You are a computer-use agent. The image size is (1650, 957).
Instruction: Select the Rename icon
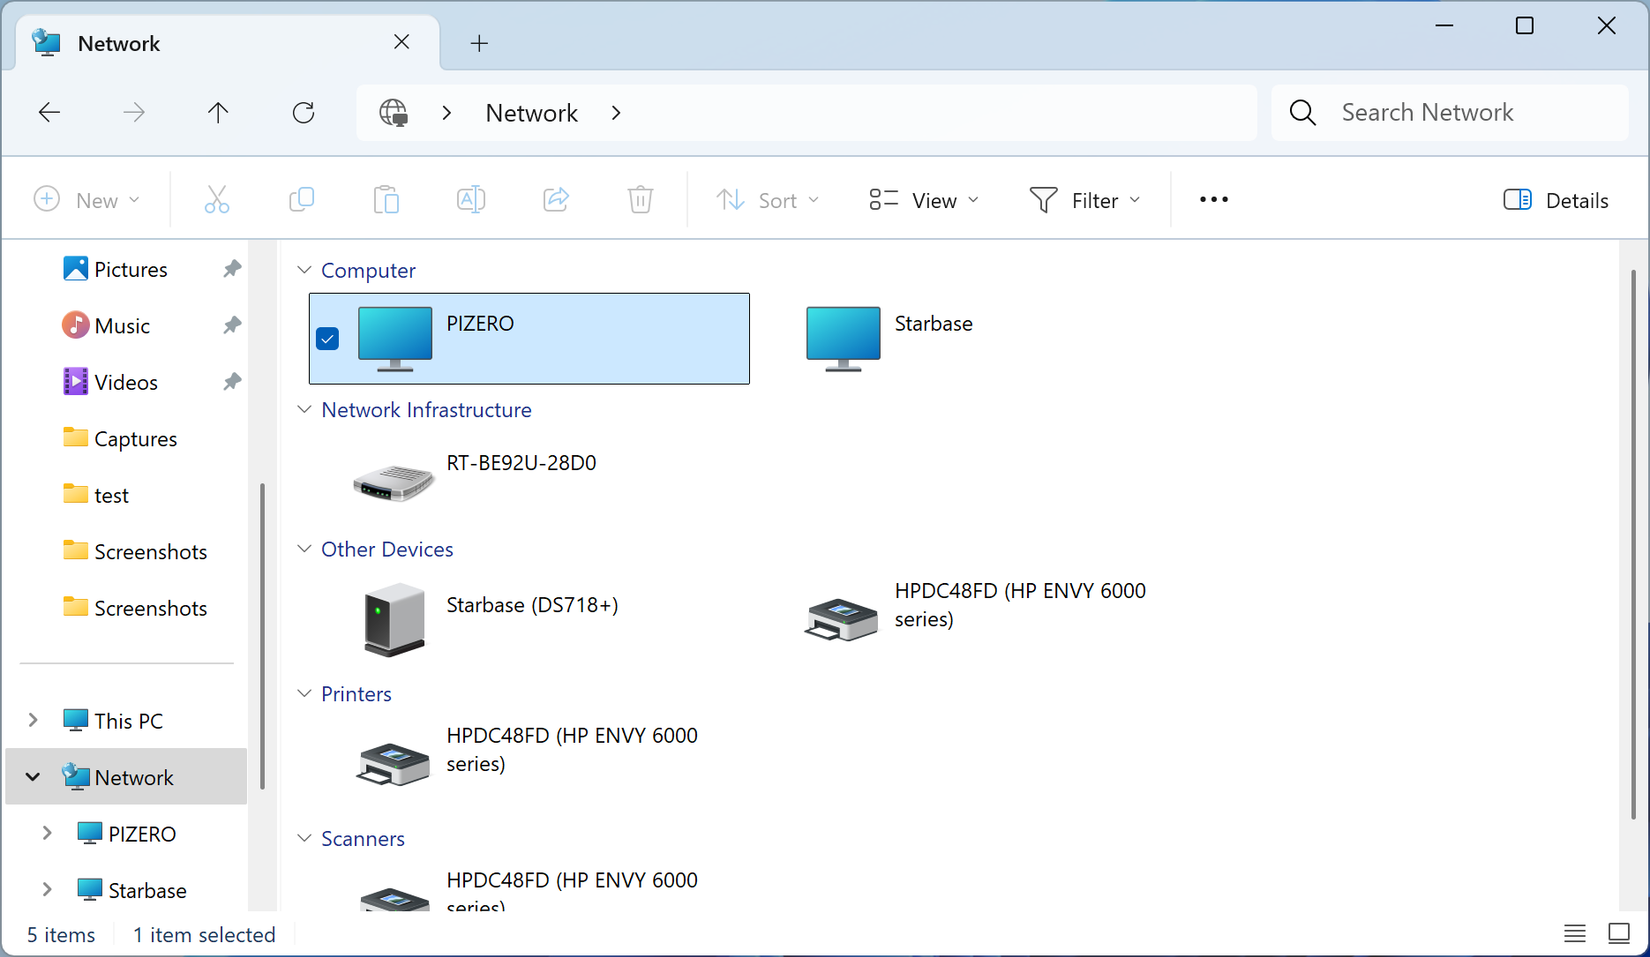point(471,199)
